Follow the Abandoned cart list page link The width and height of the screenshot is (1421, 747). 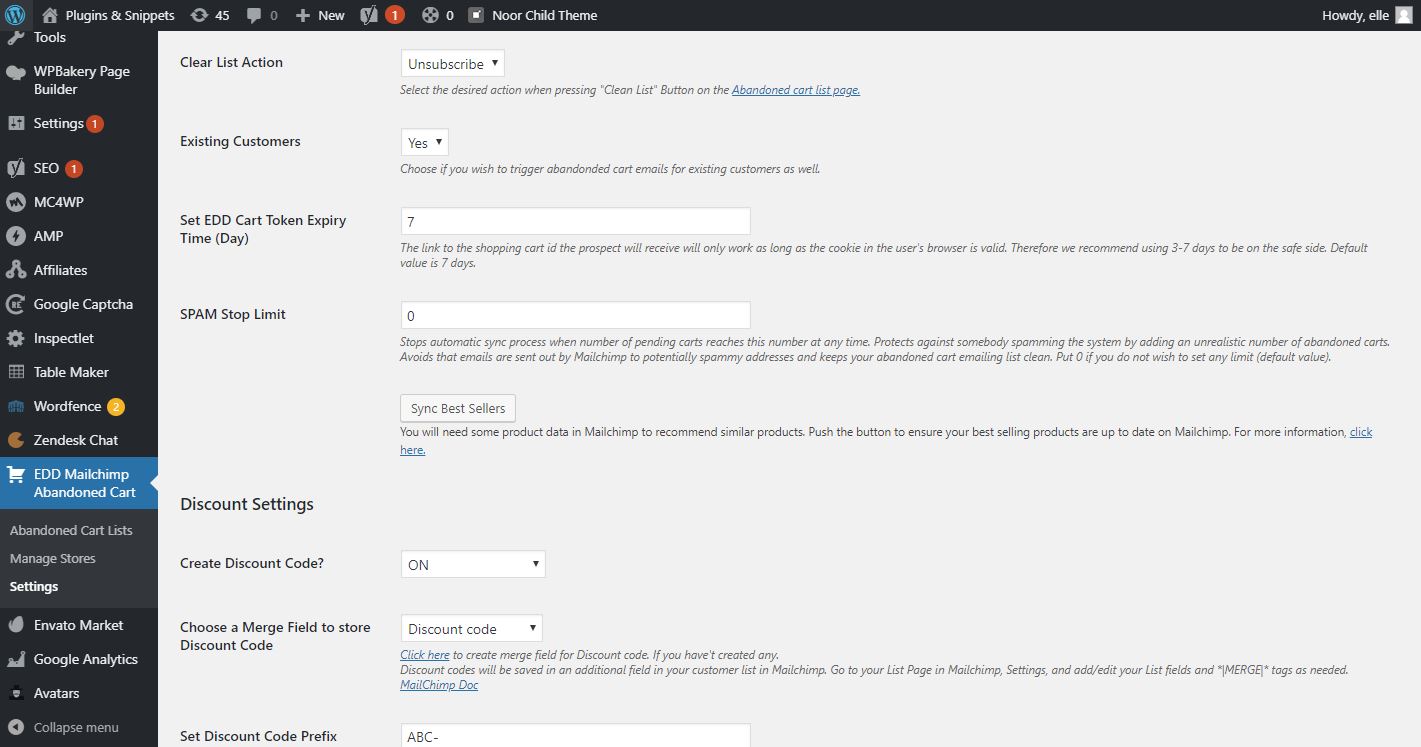(796, 90)
